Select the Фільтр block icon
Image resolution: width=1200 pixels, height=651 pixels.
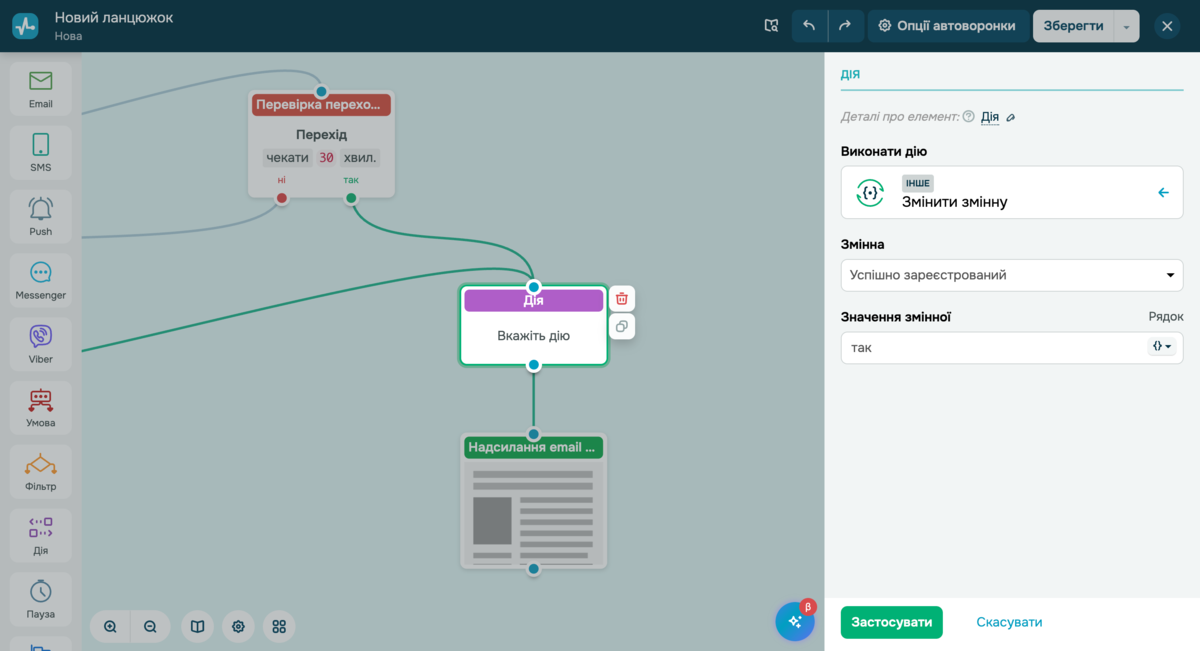40,472
